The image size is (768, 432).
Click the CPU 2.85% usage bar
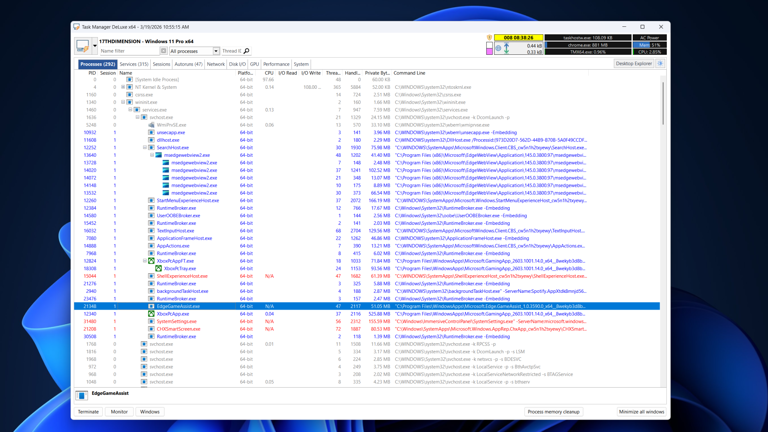[x=649, y=51]
